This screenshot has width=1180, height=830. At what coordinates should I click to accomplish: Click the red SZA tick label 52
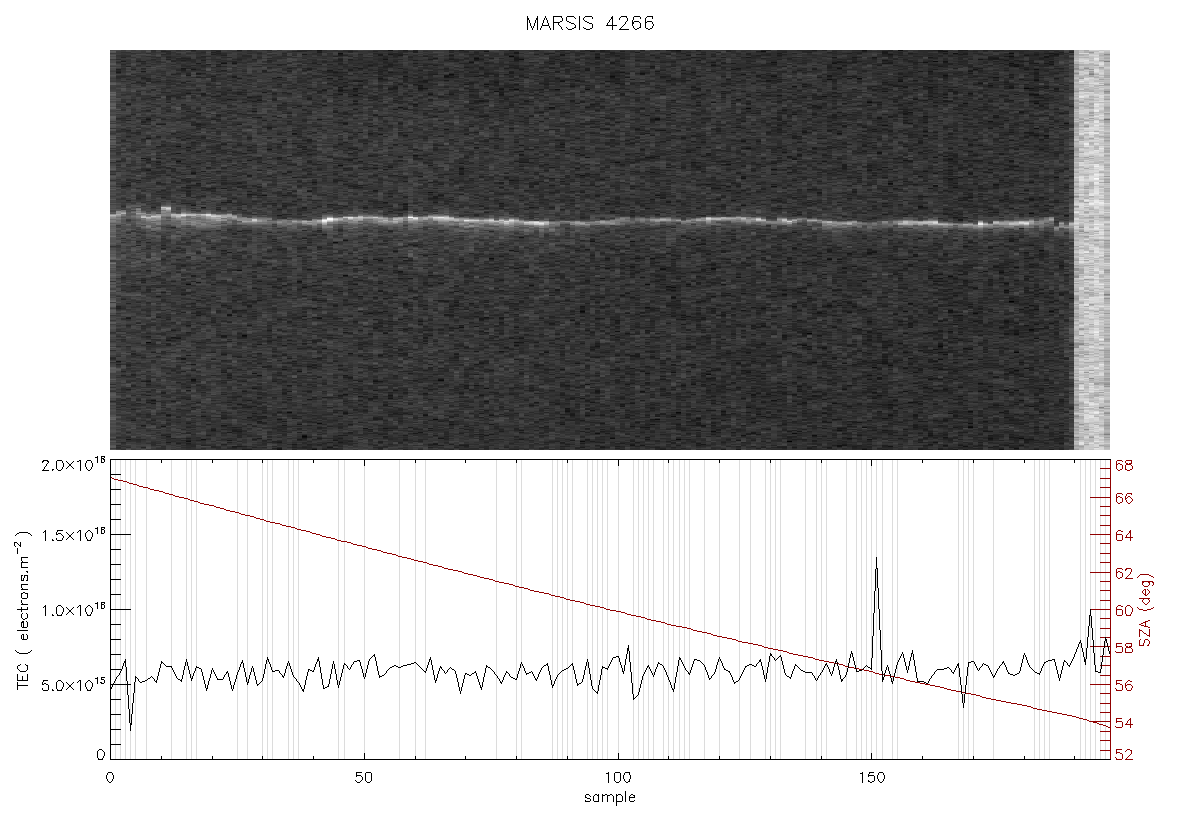(1124, 755)
